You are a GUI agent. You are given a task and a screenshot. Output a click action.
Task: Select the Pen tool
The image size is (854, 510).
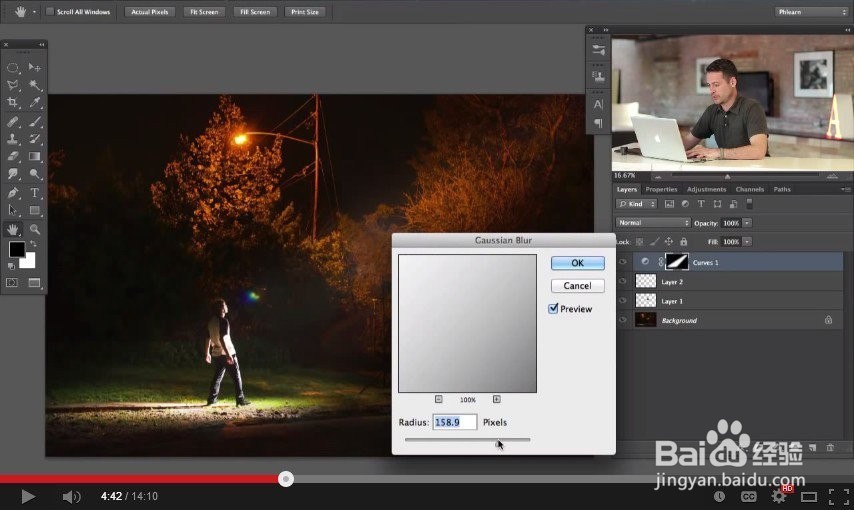(x=13, y=193)
